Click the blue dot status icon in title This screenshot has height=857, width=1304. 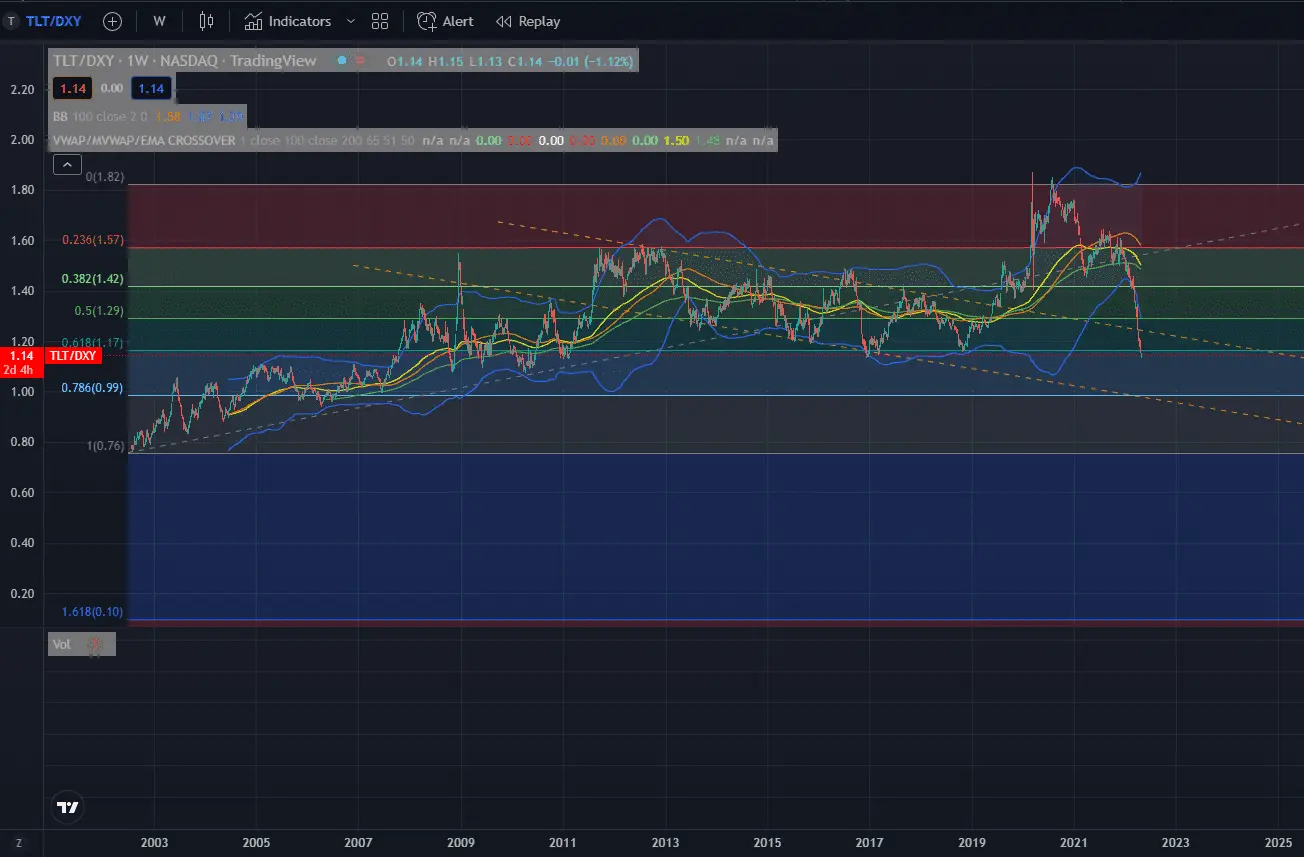[342, 61]
